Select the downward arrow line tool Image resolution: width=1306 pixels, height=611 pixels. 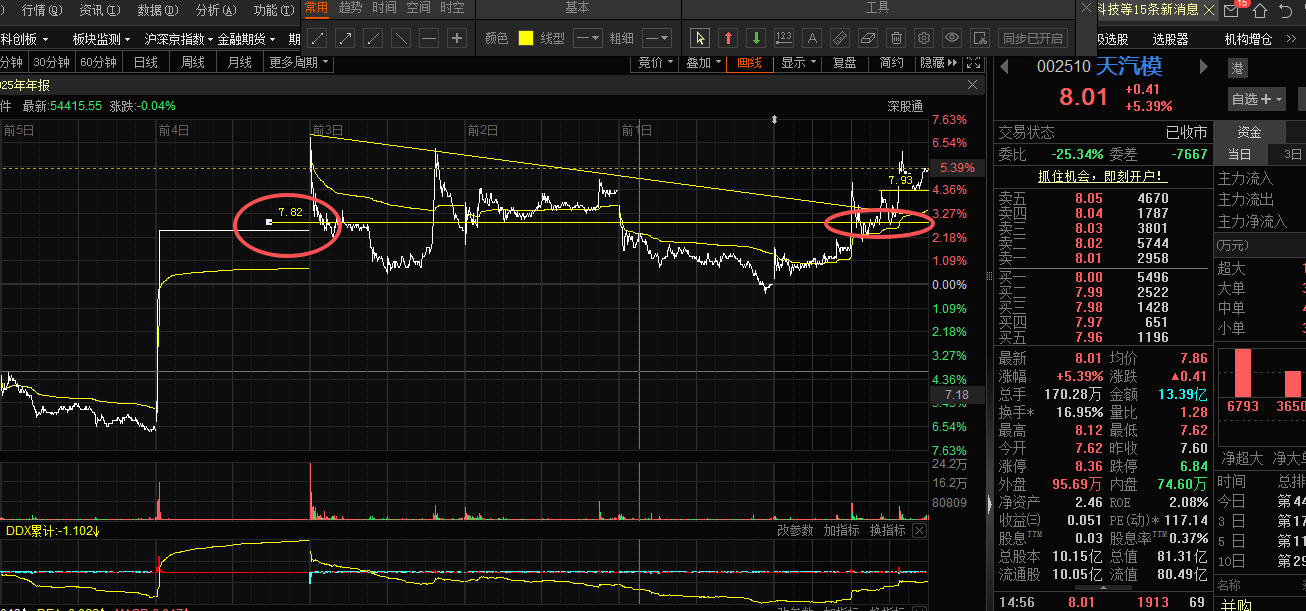tap(373, 39)
